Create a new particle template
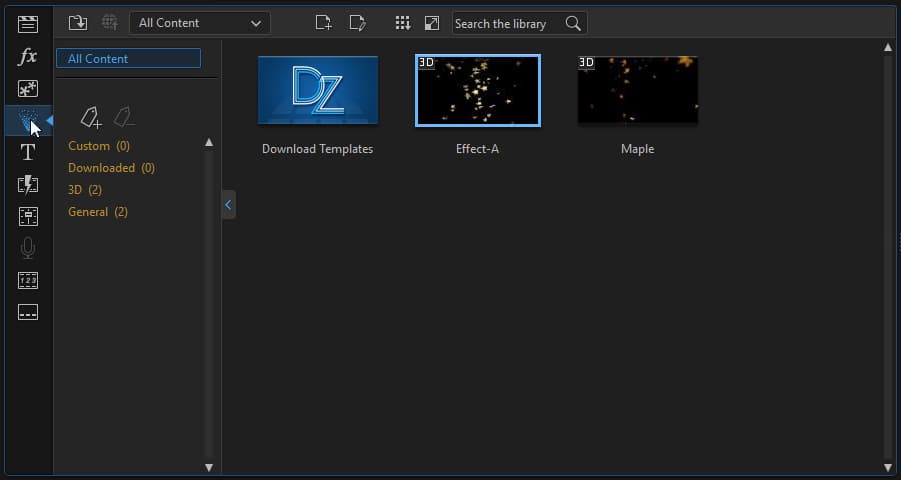The image size is (901, 480). (324, 23)
